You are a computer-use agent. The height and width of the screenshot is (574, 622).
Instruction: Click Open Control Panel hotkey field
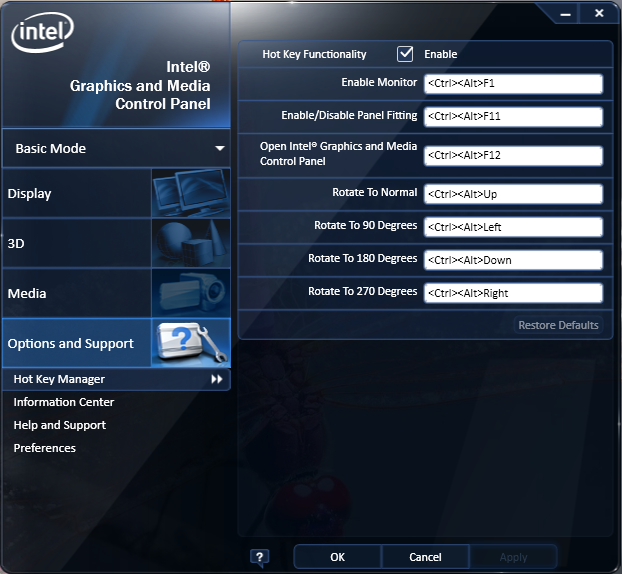point(513,155)
